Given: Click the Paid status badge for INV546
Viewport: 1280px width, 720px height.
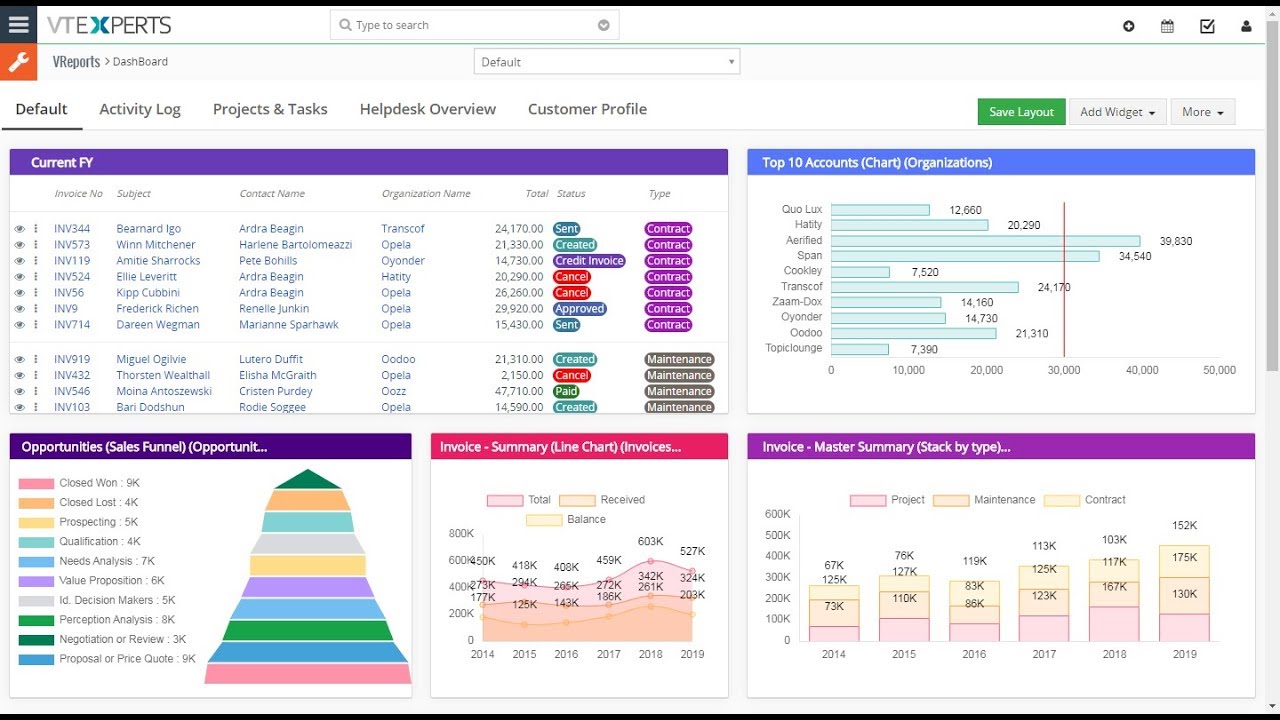Looking at the screenshot, I should point(566,392).
